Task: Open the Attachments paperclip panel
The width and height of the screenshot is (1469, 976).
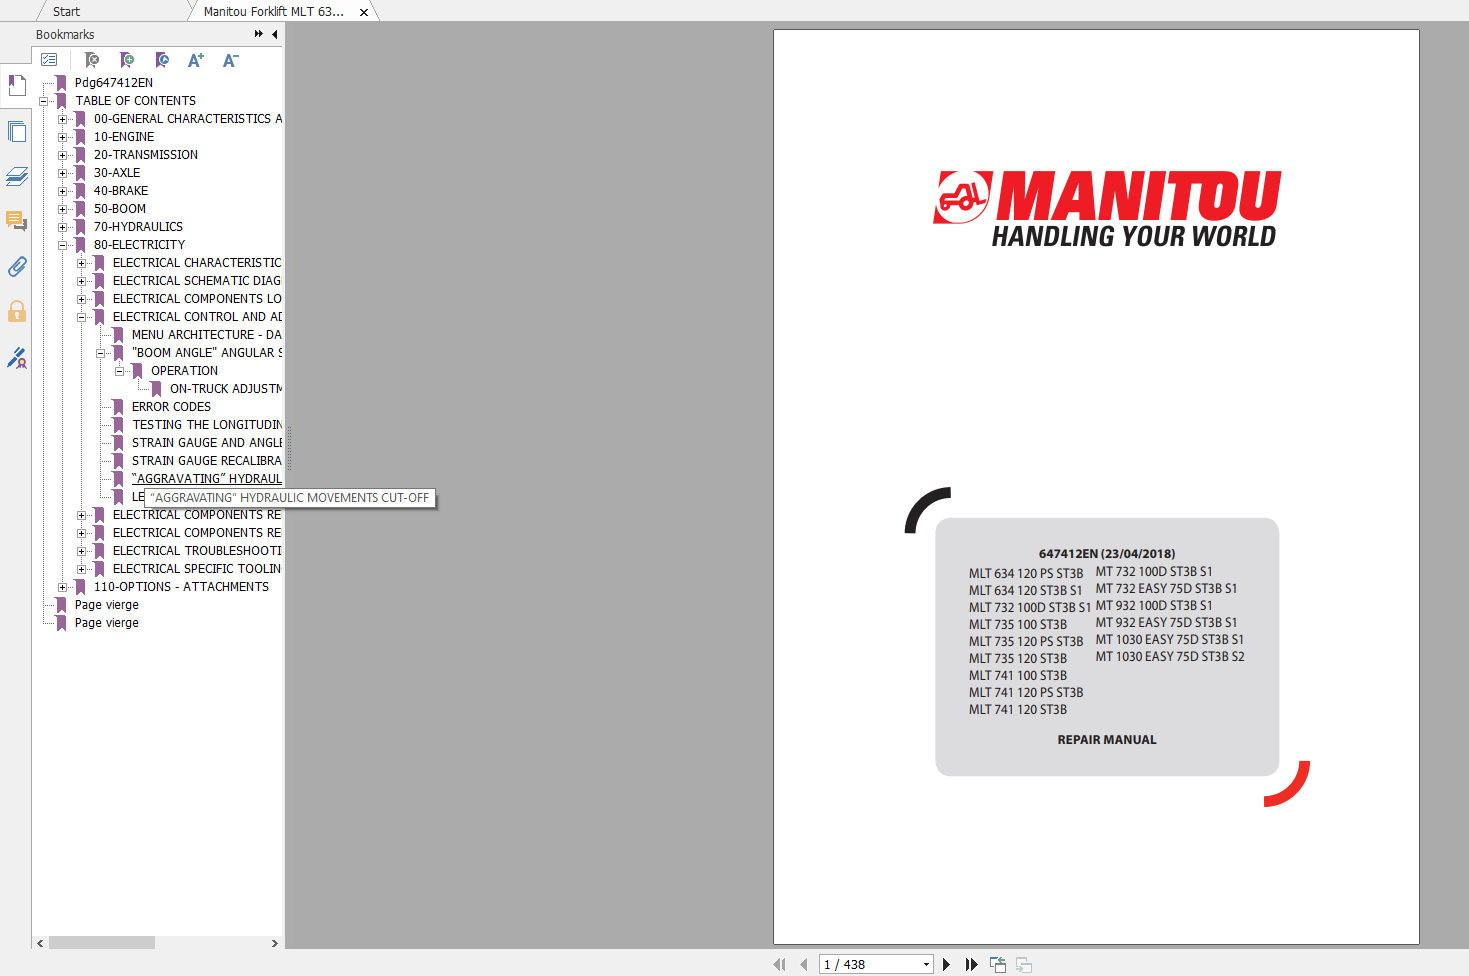Action: [17, 266]
